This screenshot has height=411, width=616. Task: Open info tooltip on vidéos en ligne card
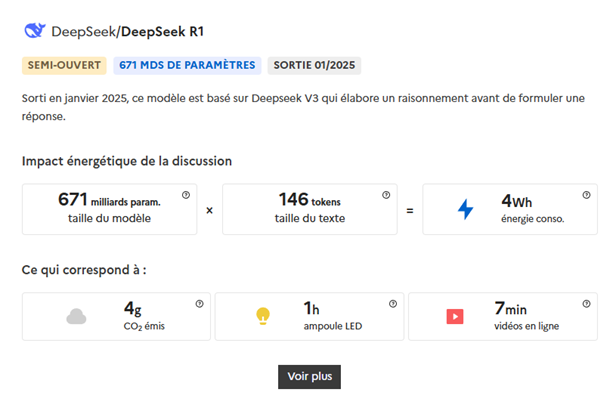587,304
